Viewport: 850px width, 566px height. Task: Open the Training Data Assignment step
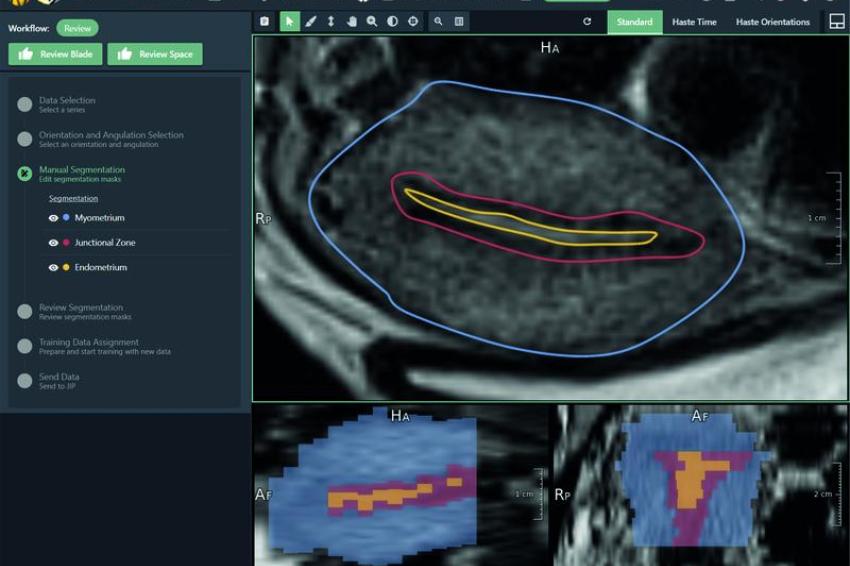pos(94,346)
